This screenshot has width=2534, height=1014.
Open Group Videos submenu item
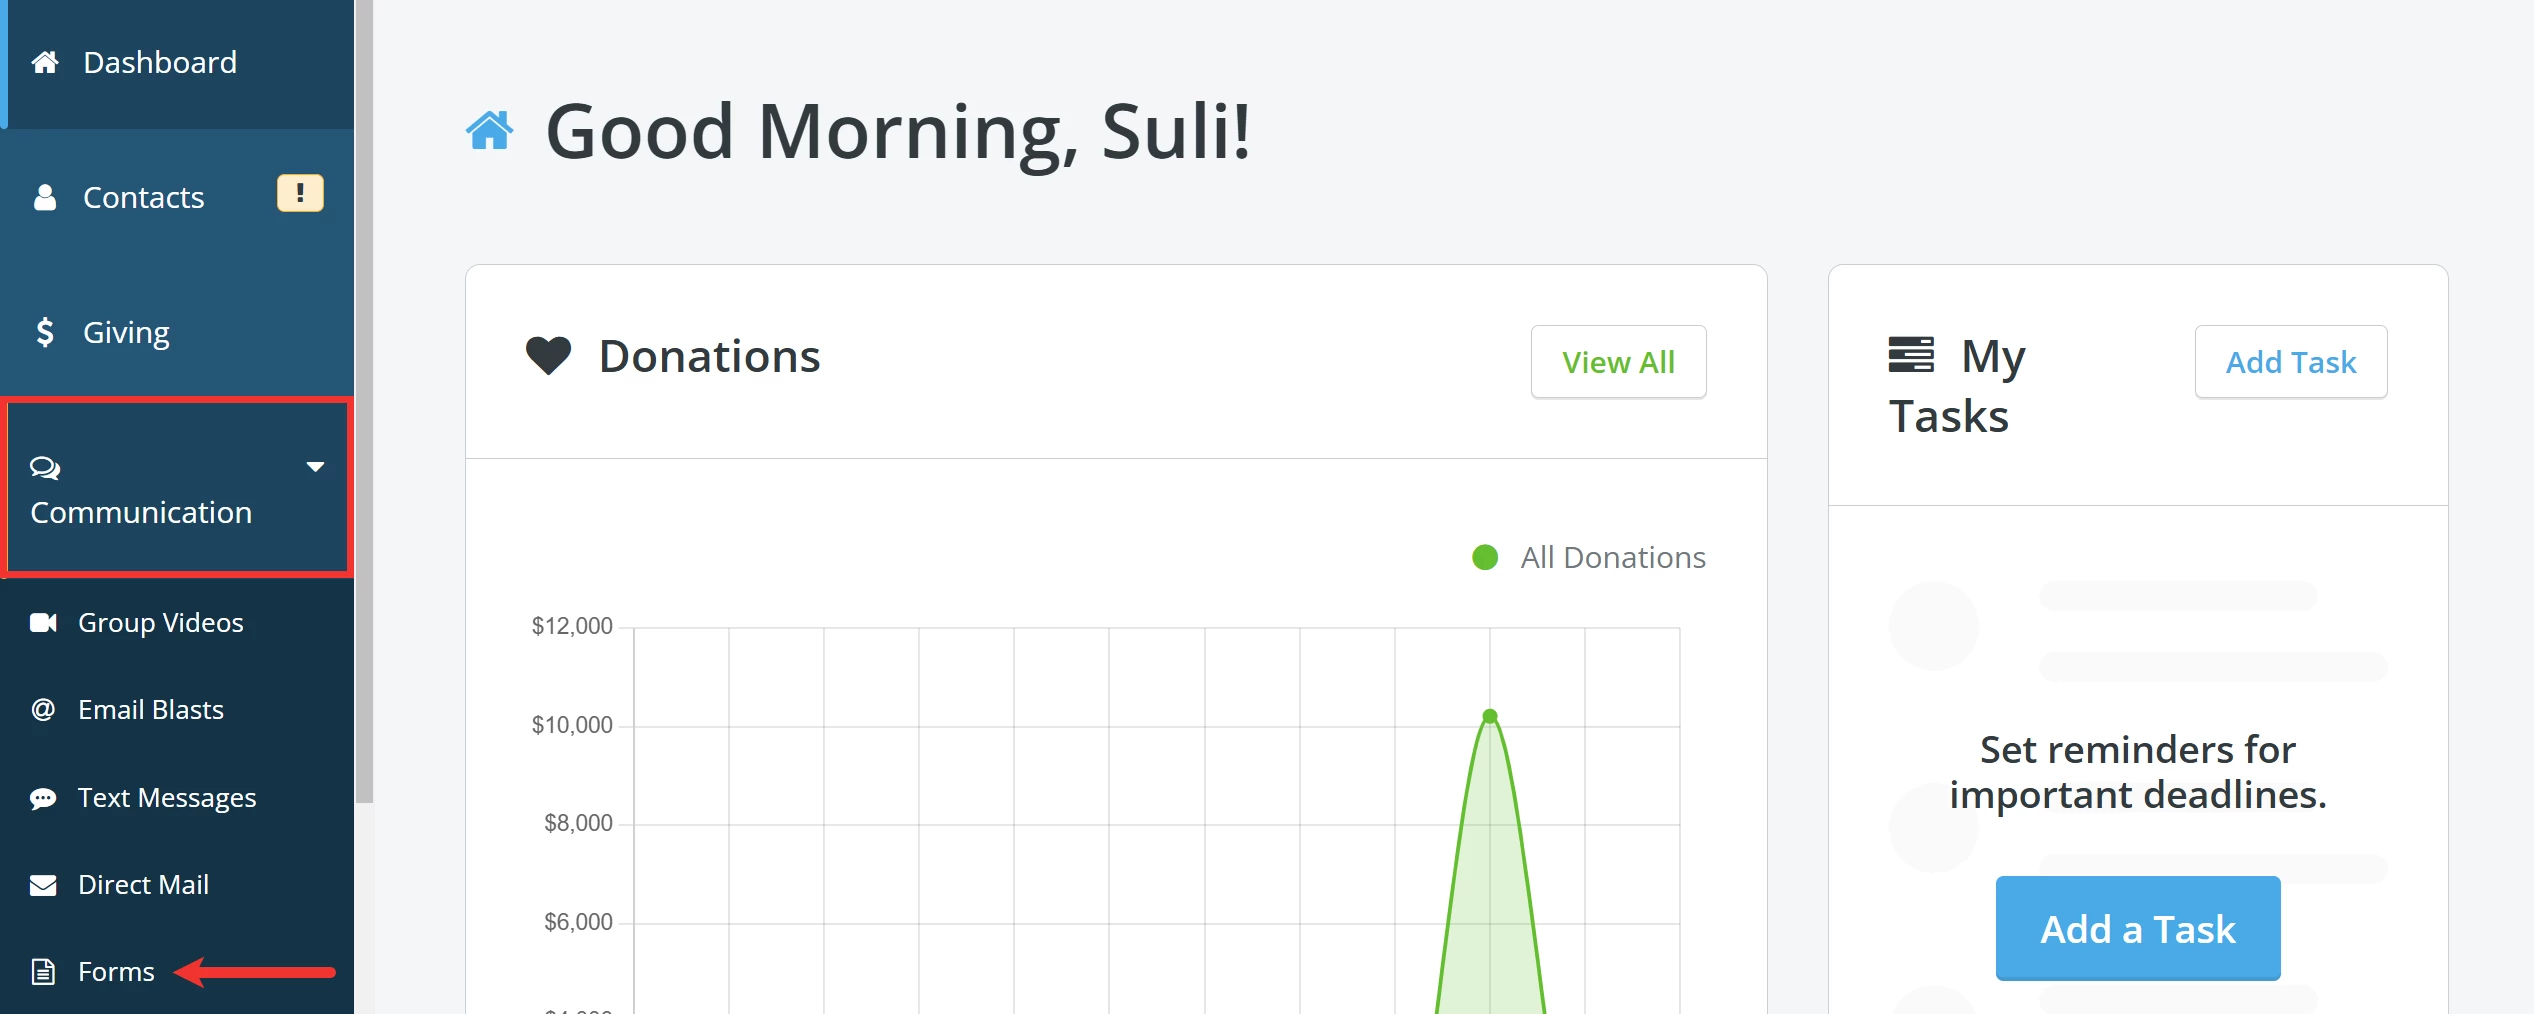177,623
